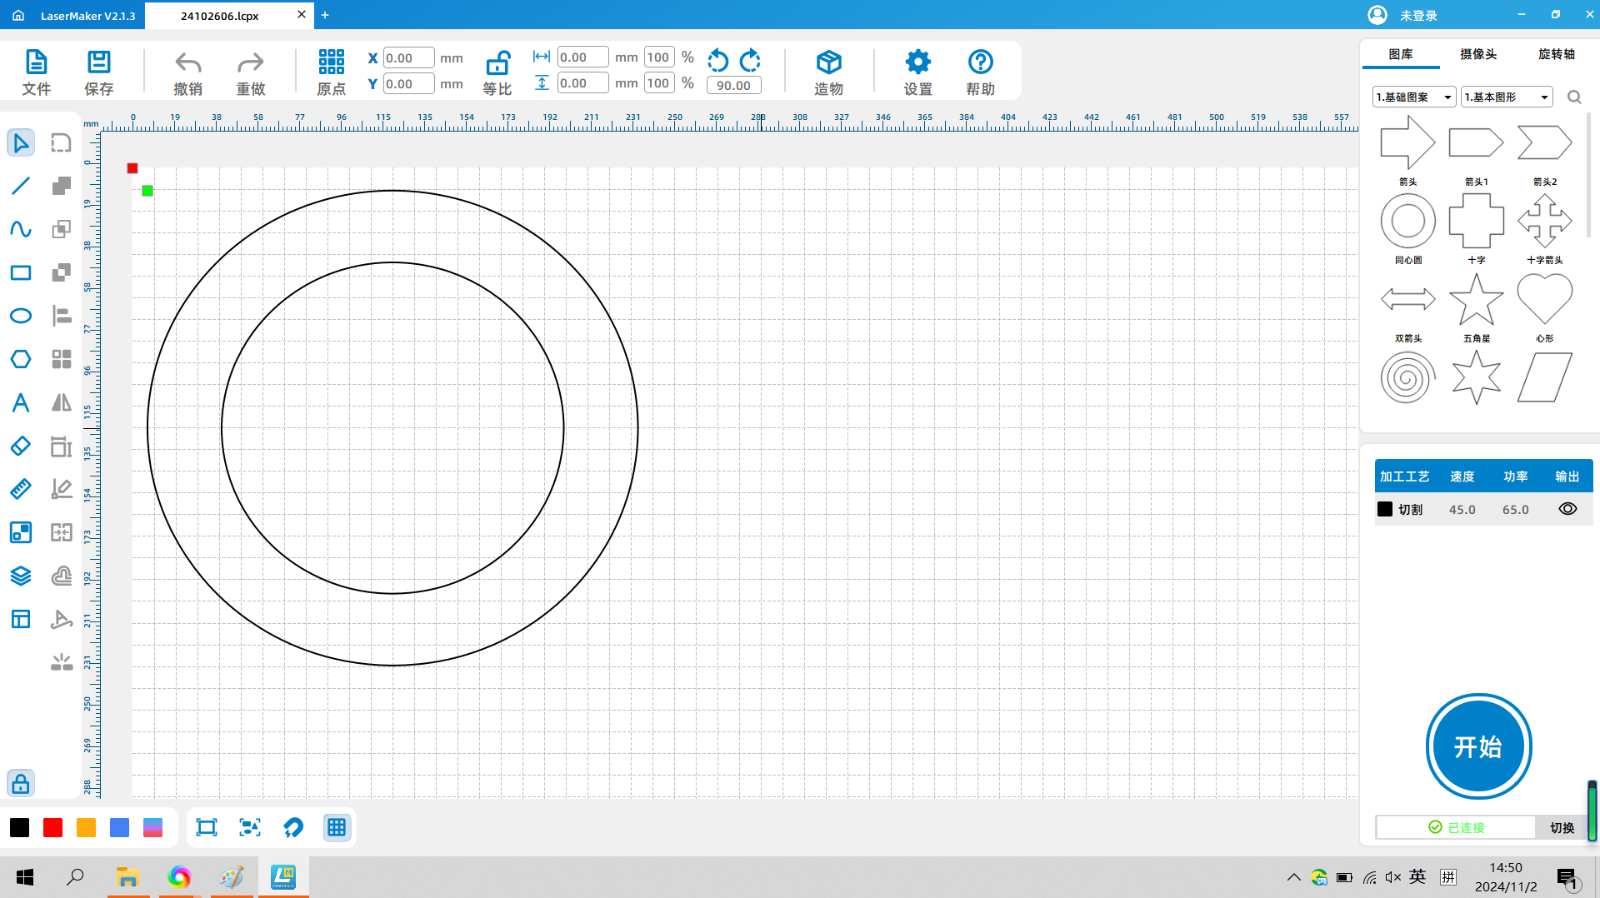Viewport: 1600px width, 898px height.
Task: Select the Ellipse drawing tool
Action: click(21, 316)
